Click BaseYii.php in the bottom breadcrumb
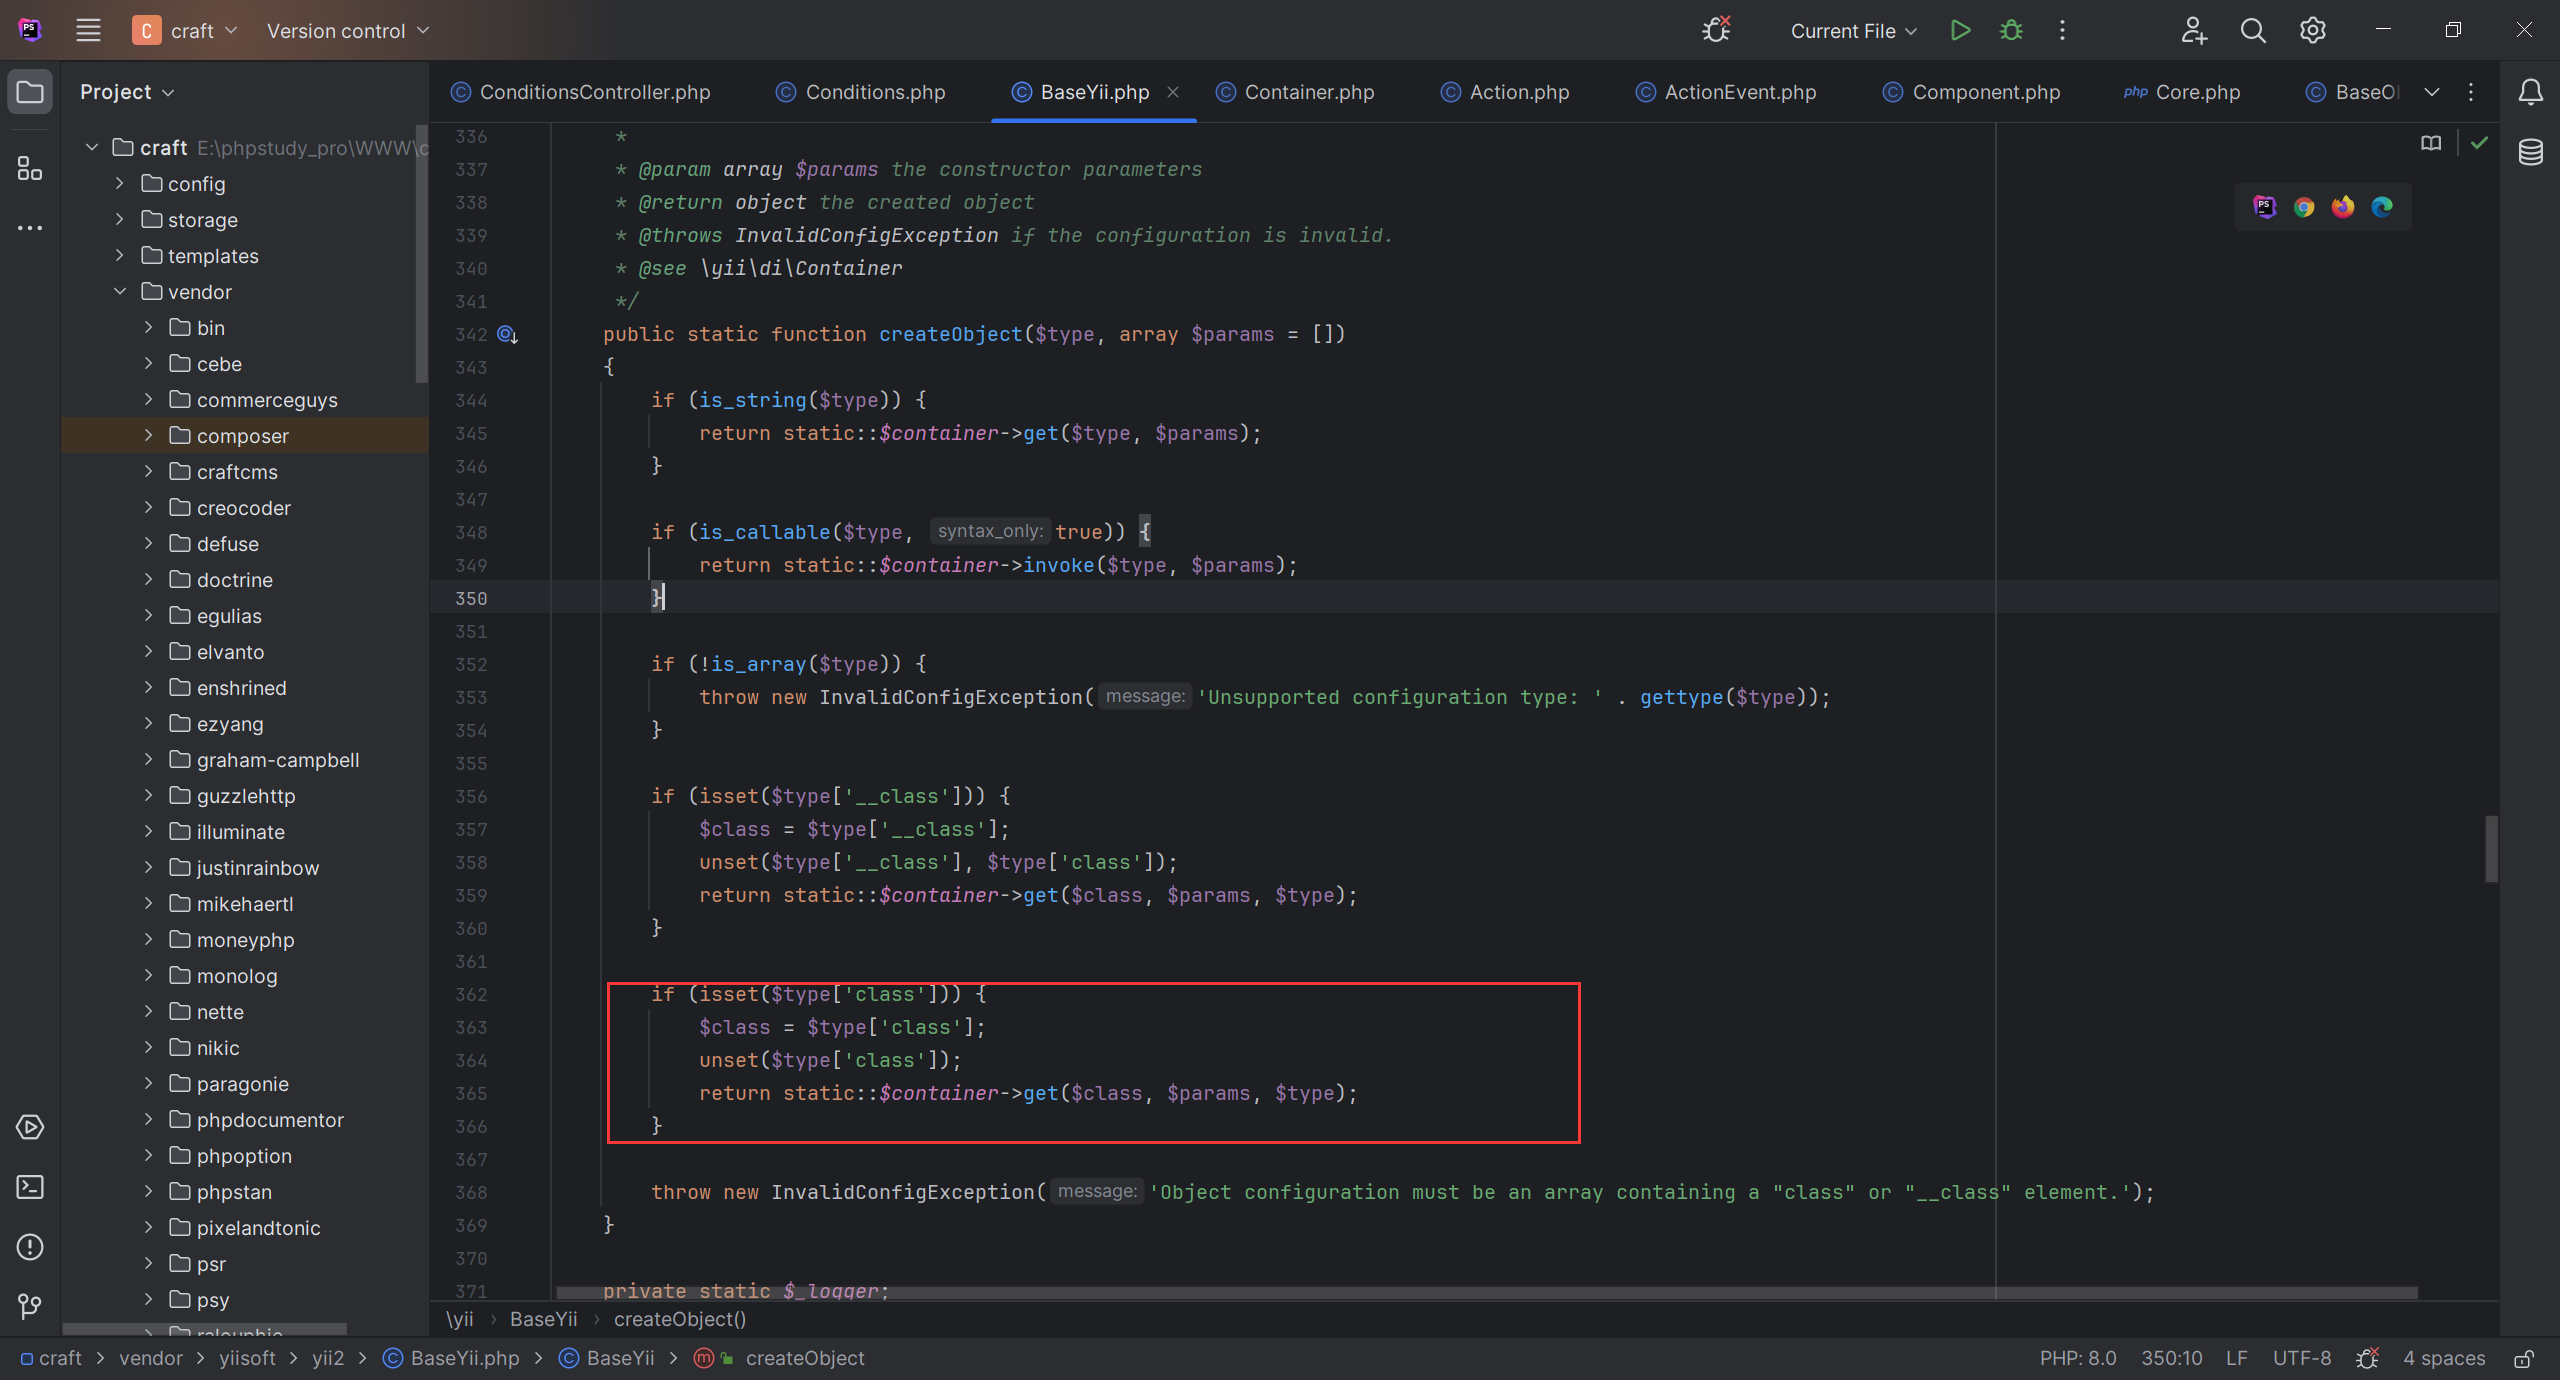2560x1380 pixels. coord(464,1358)
